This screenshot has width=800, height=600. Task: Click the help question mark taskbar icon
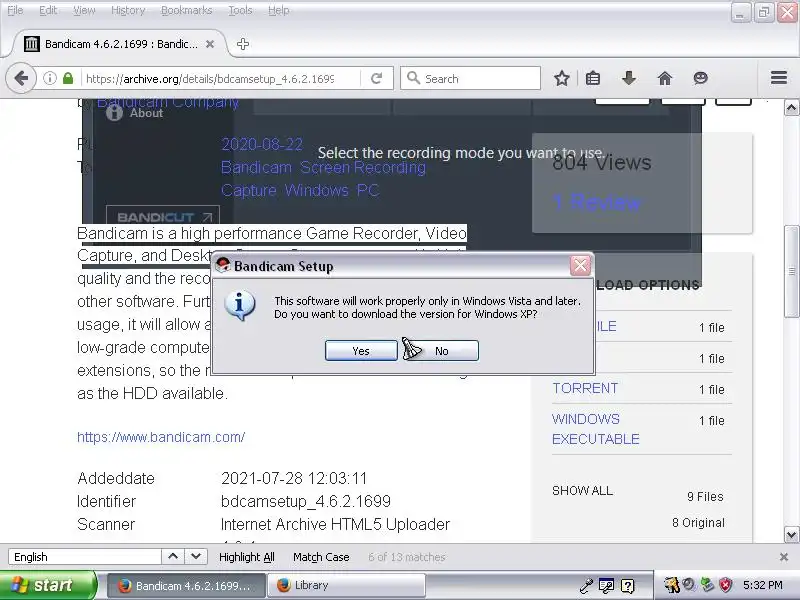coord(628,586)
